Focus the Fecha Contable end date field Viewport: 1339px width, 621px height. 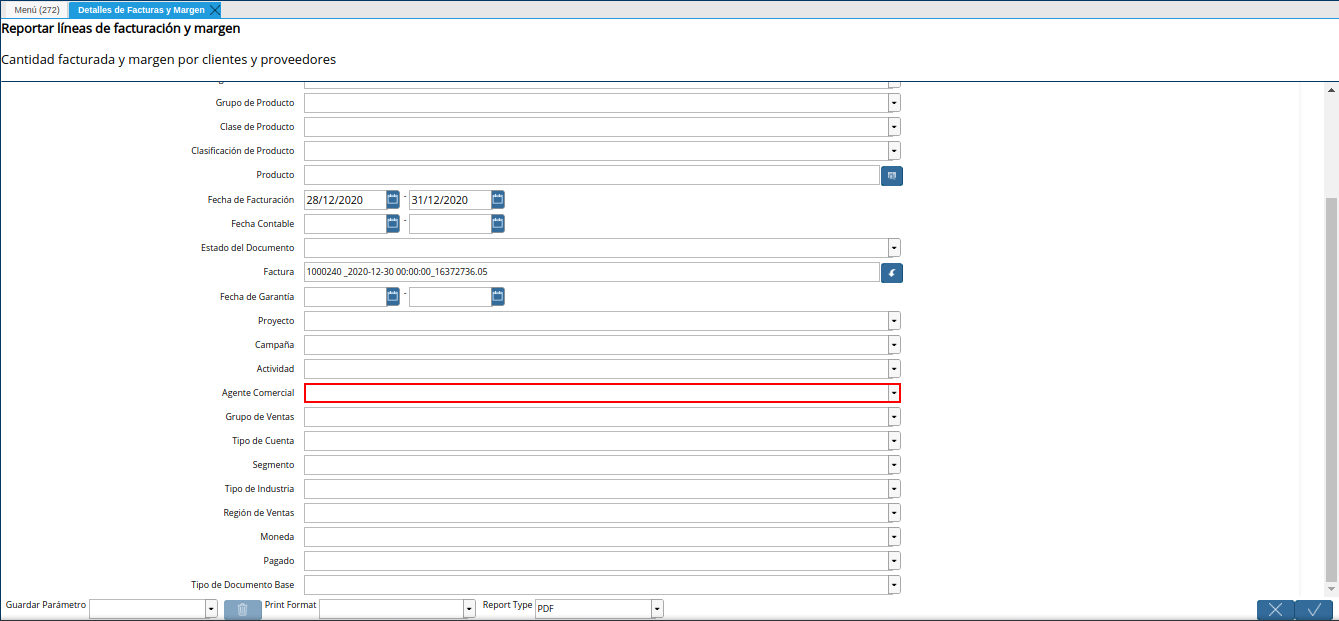pyautogui.click(x=450, y=224)
